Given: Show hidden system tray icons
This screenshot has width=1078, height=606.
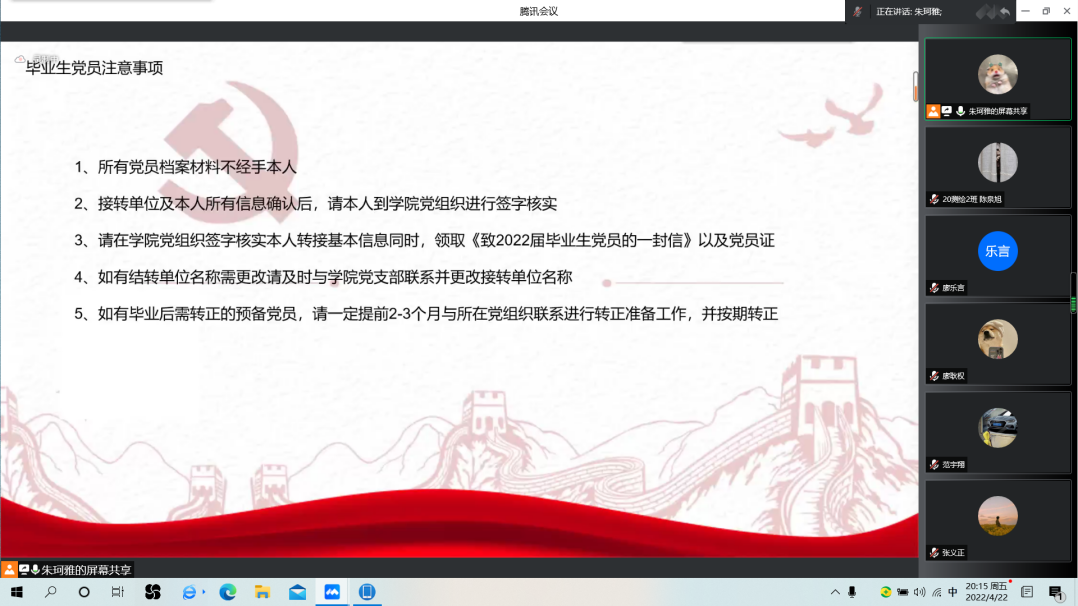Looking at the screenshot, I should point(834,592).
